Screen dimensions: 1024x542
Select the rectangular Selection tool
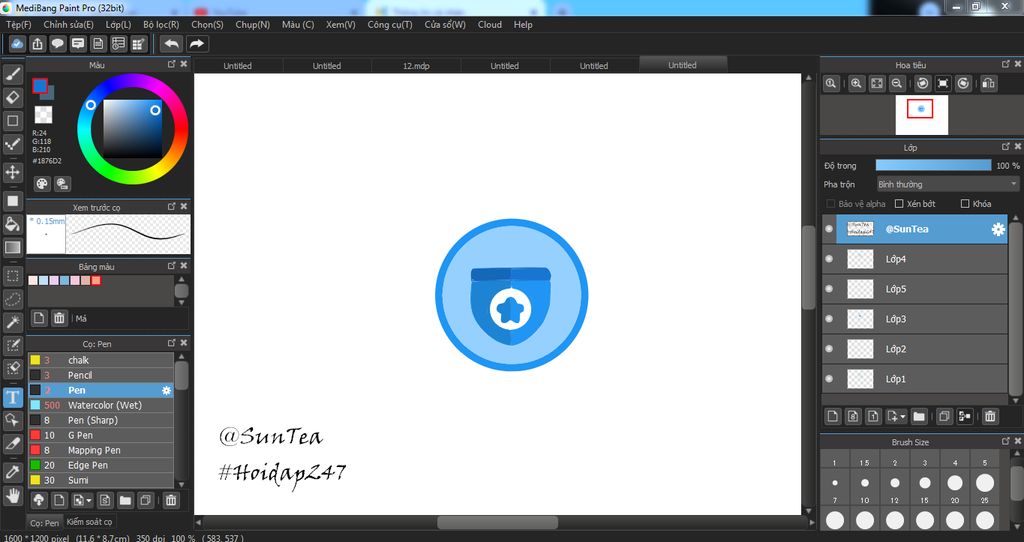point(12,276)
